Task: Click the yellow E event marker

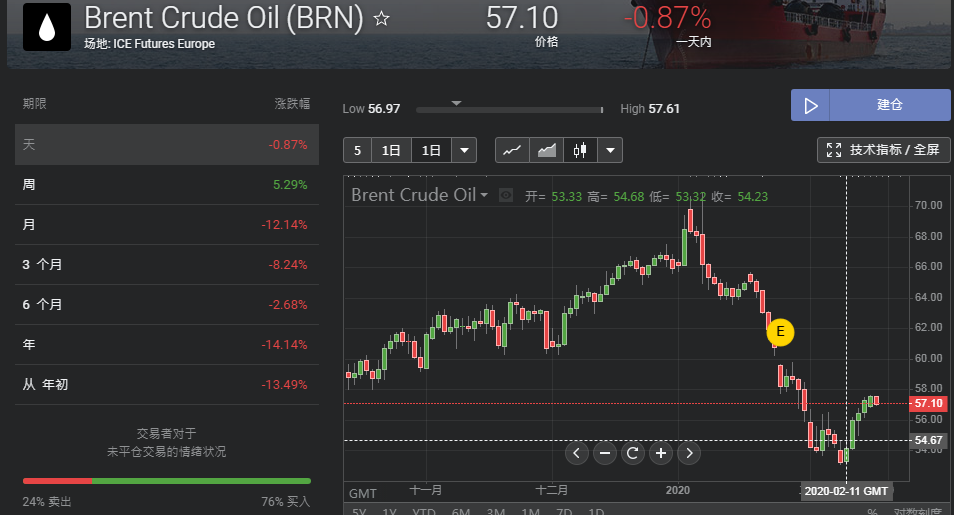Action: (780, 330)
